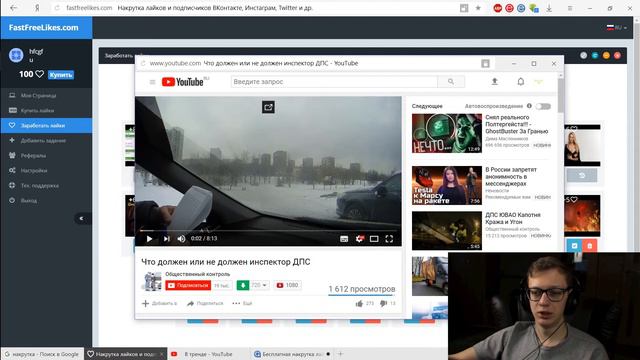Viewport: 640px width, 360px height.
Task: Open Добавить задание in the sidebar
Action: 46,140
